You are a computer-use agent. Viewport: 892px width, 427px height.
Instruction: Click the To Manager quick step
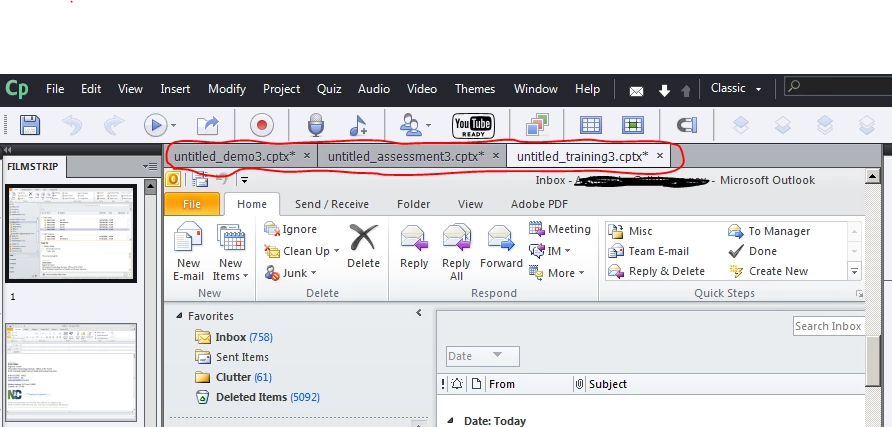769,231
